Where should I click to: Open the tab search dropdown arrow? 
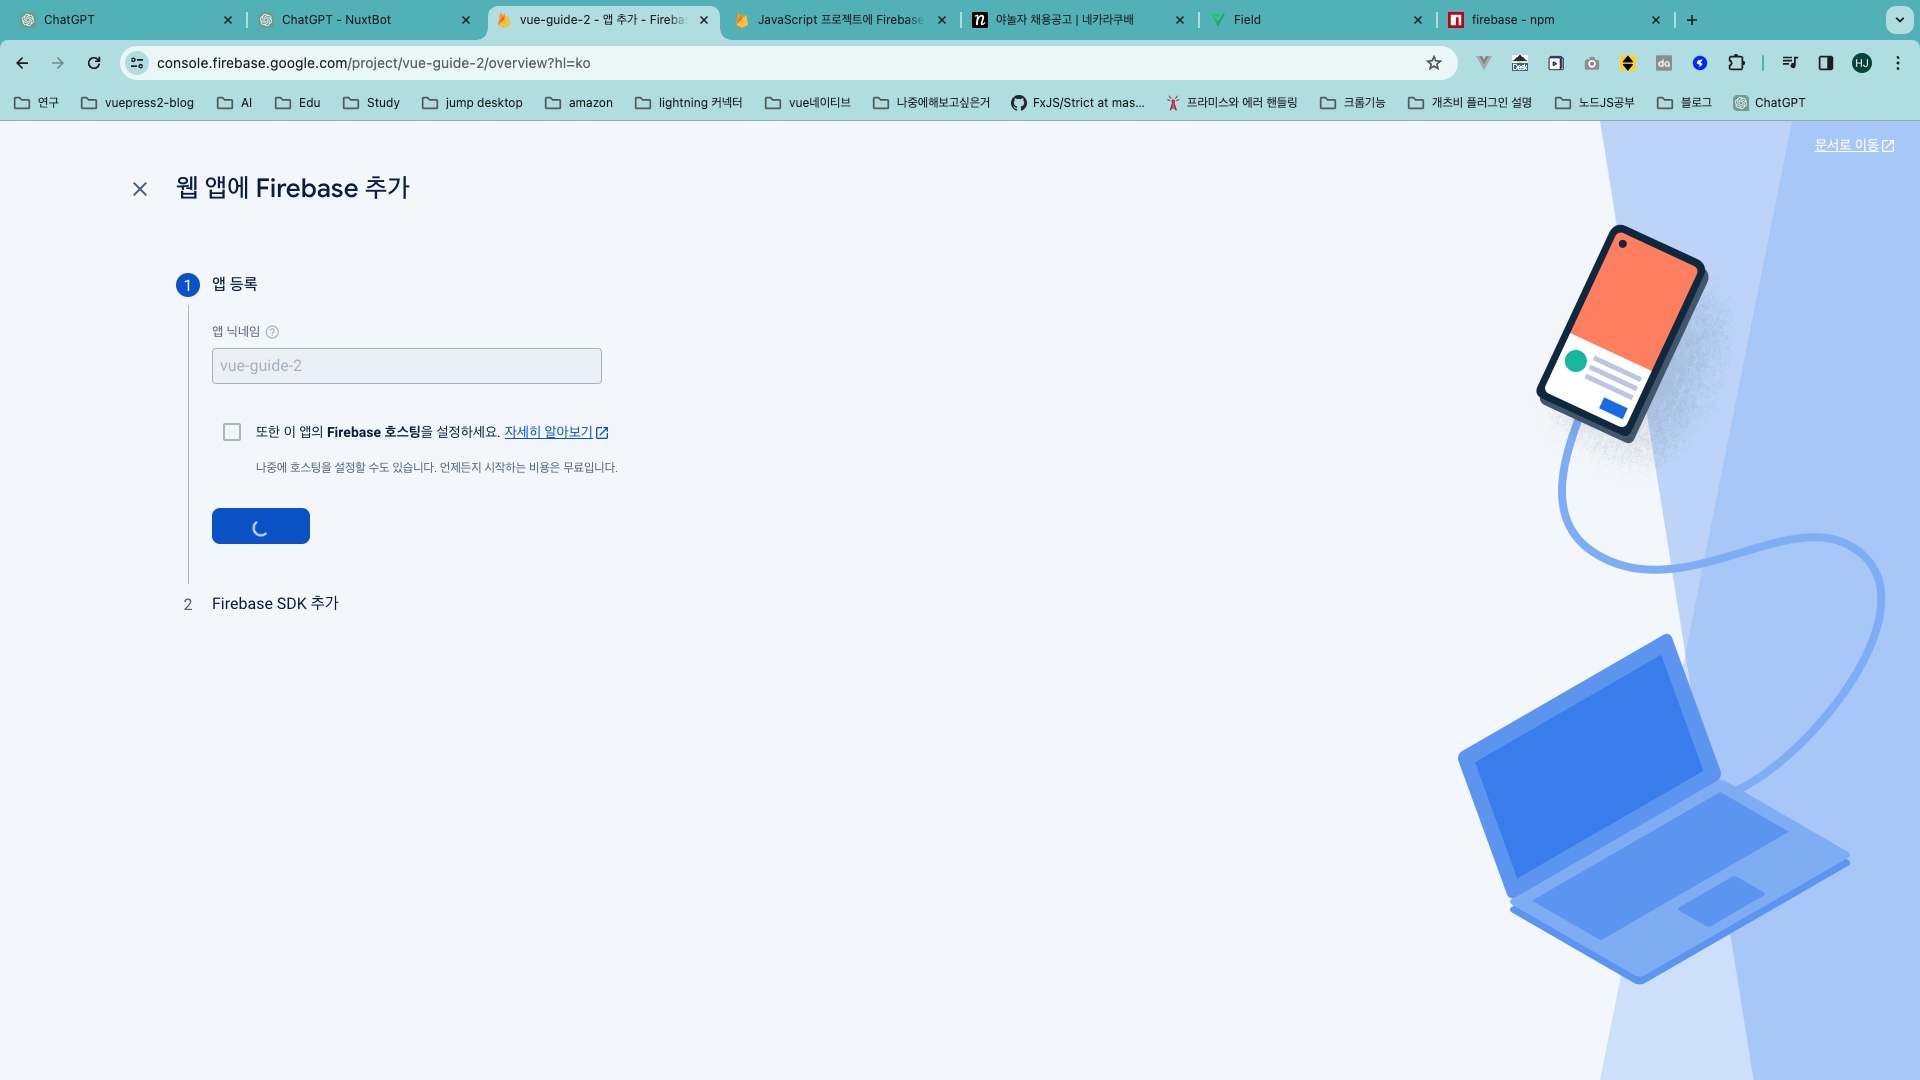click(x=1899, y=20)
